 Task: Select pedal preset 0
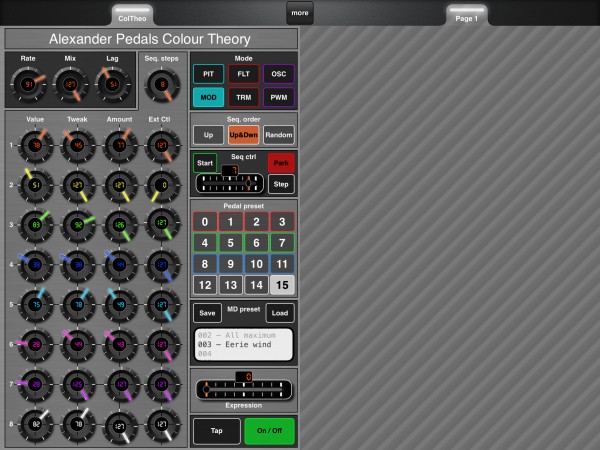(x=205, y=222)
